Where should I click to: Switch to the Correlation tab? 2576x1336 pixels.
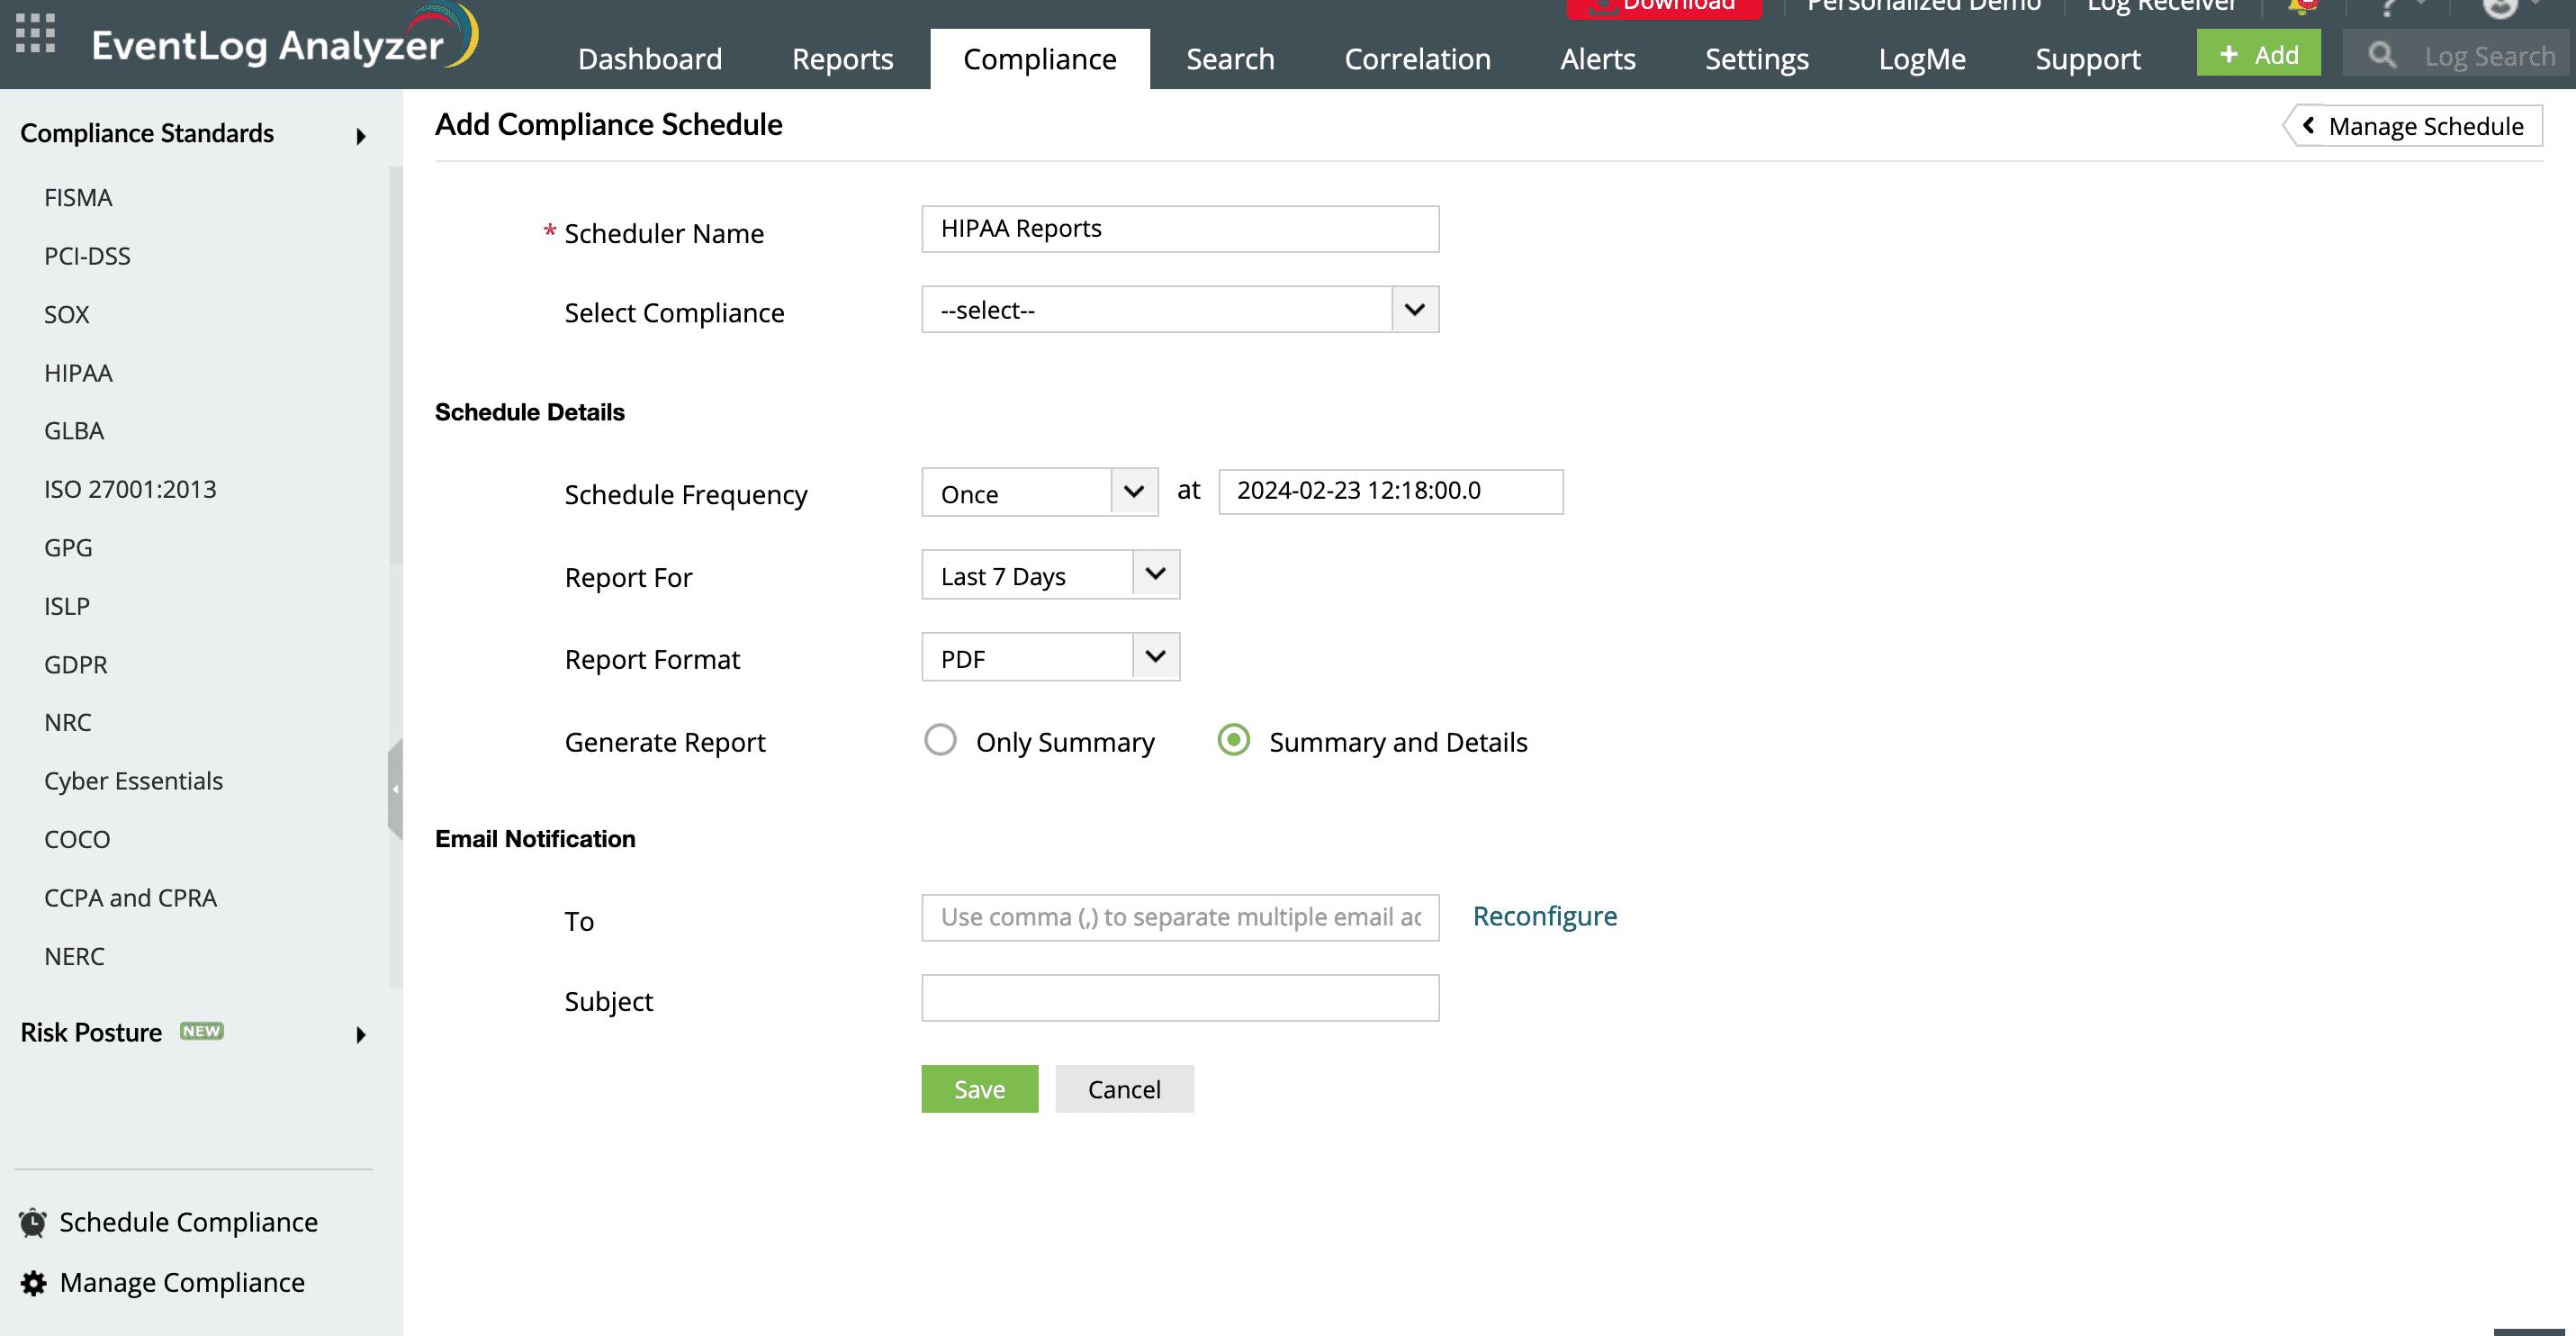coord(1417,59)
